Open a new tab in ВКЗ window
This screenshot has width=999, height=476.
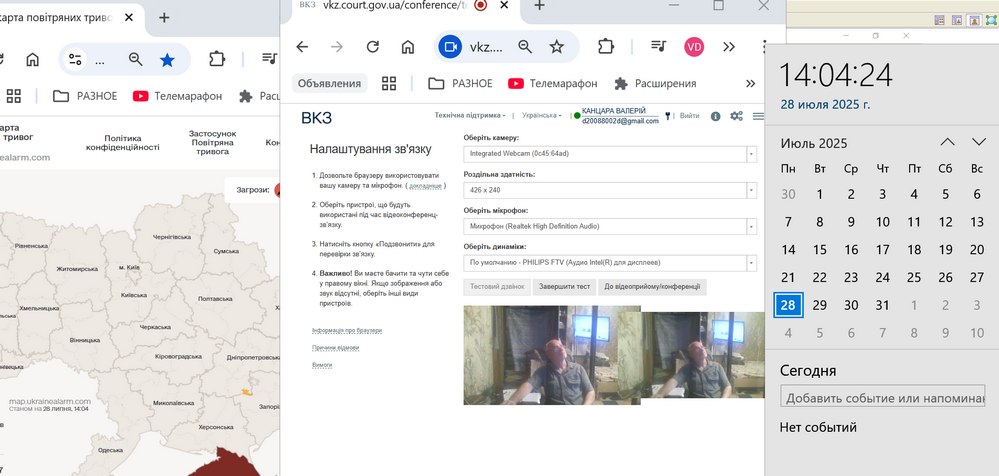click(x=539, y=5)
